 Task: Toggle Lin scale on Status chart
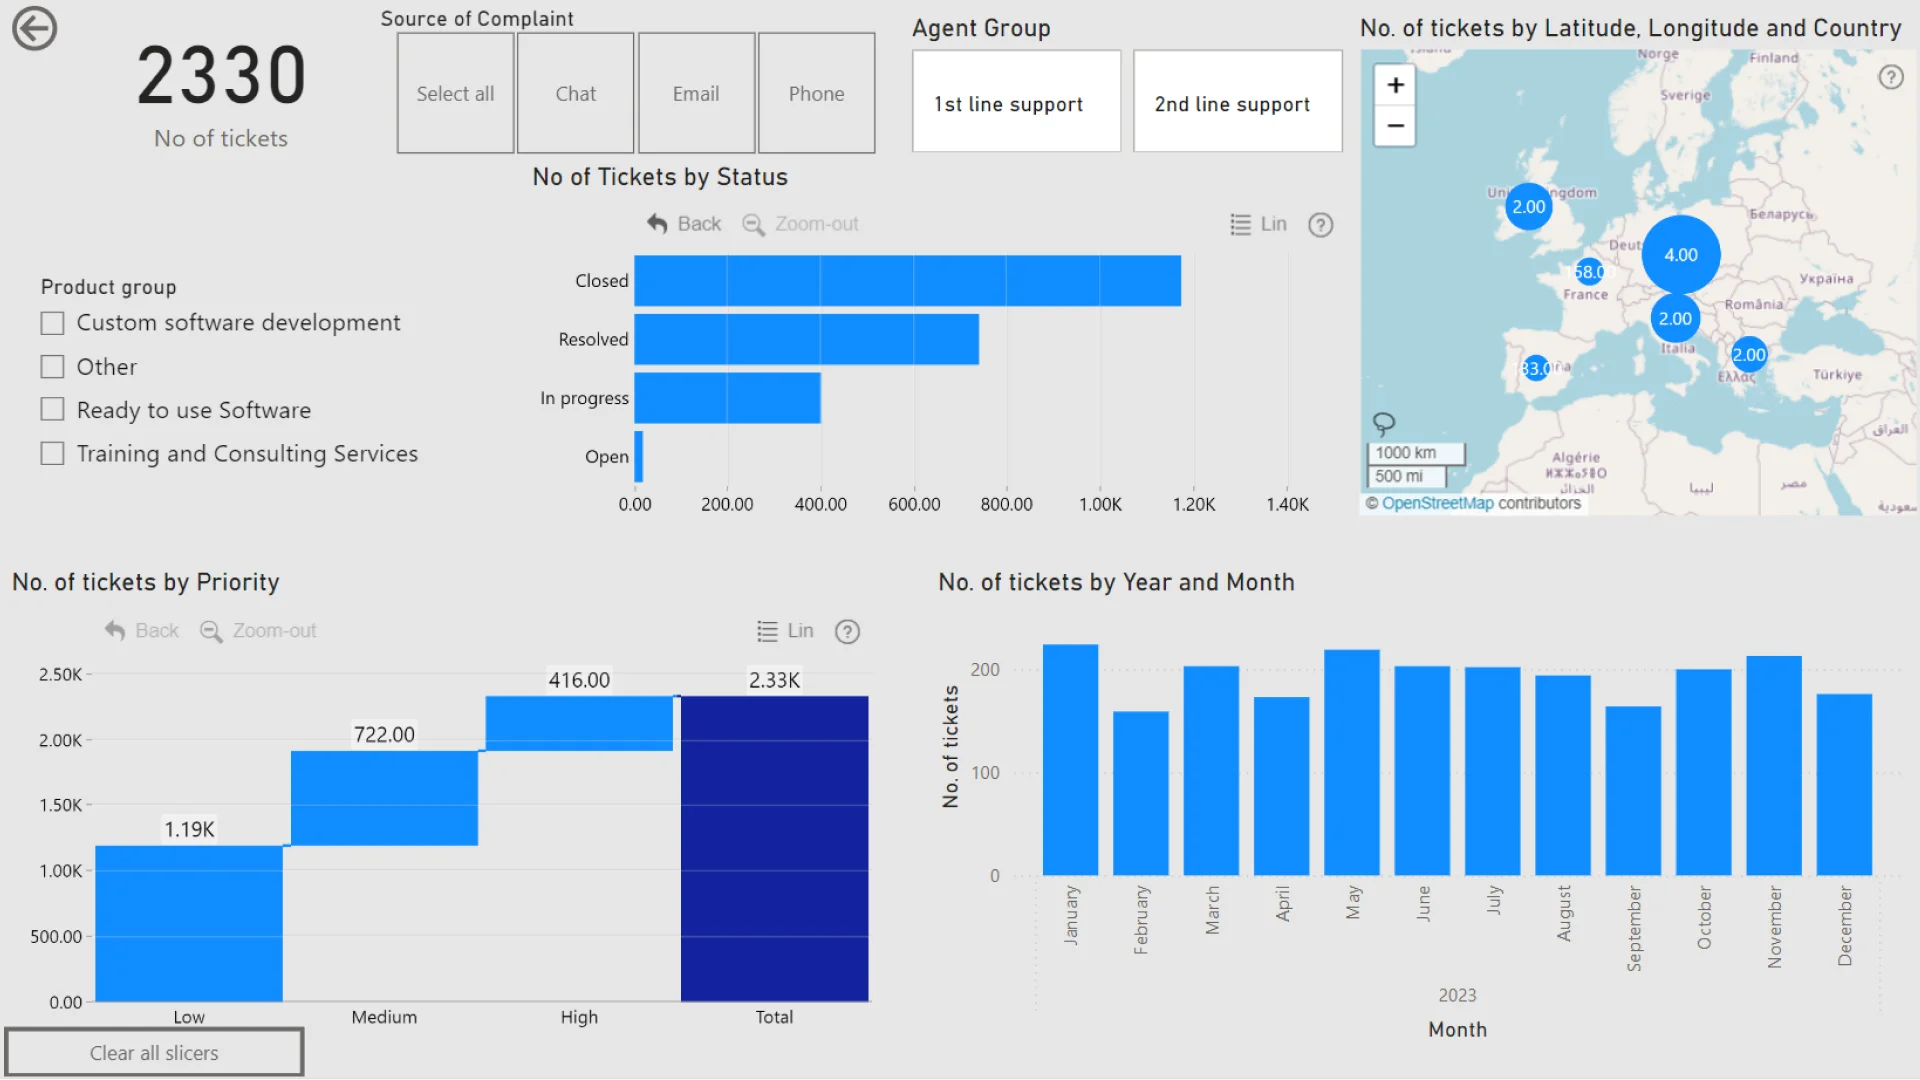coord(1258,225)
